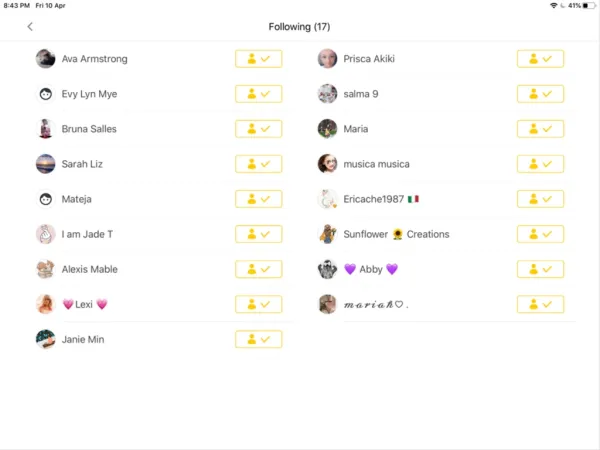Tap Abby's avatar icon
Screen dimensions: 600x450
[x=328, y=269]
